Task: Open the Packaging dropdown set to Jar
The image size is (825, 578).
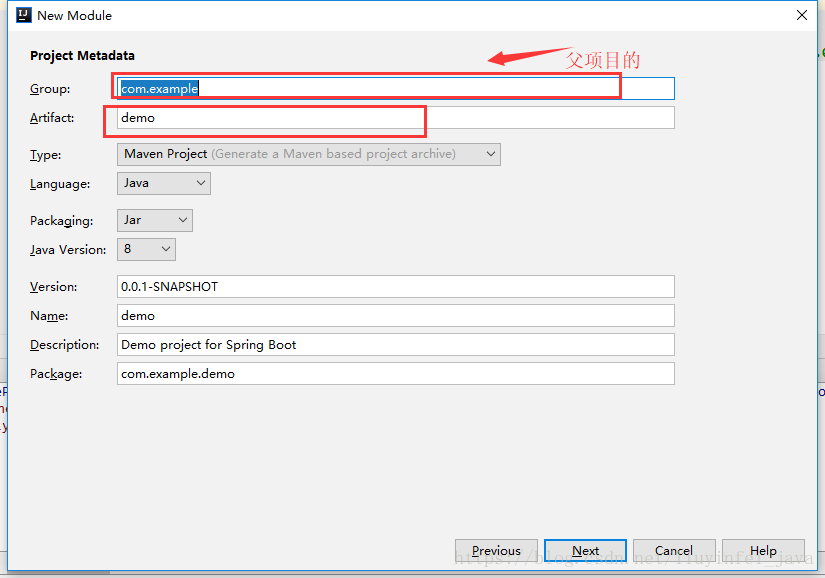Action: pyautogui.click(x=155, y=220)
